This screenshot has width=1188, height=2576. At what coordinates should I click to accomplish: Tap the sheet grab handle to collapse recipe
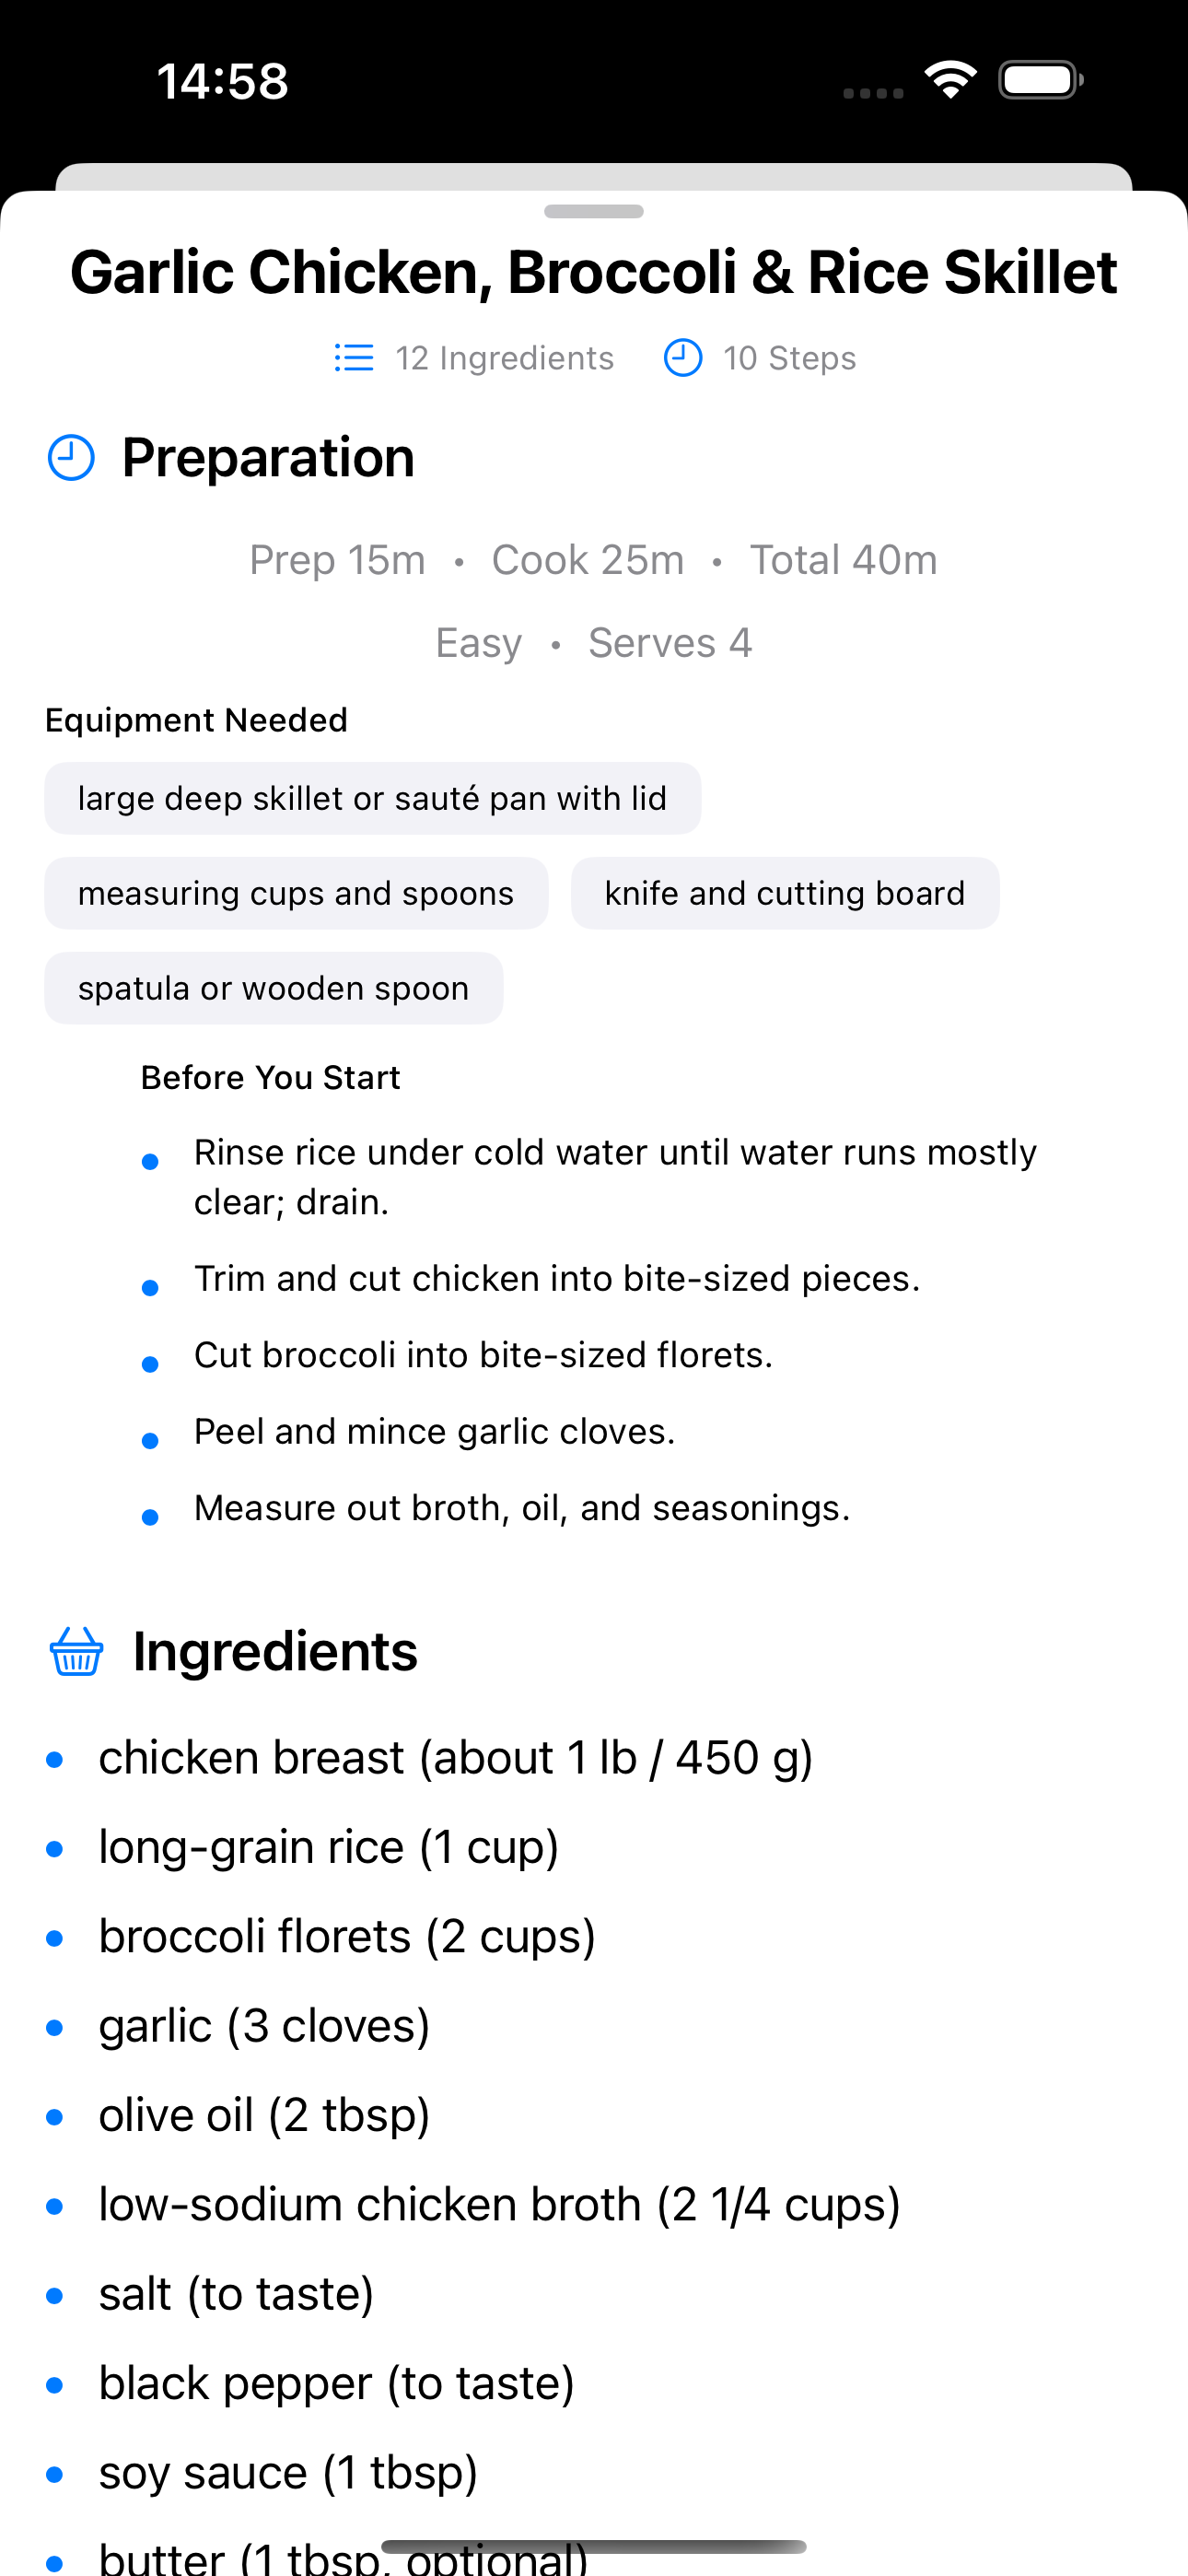coord(593,211)
